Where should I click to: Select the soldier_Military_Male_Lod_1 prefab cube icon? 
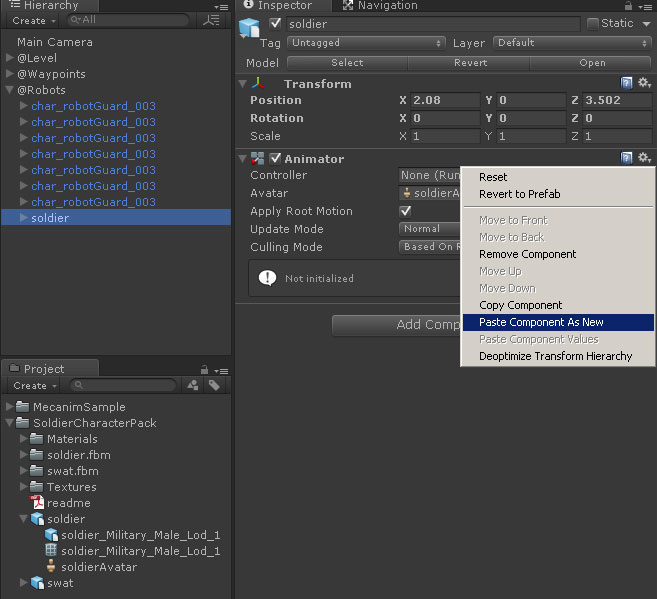tap(51, 534)
